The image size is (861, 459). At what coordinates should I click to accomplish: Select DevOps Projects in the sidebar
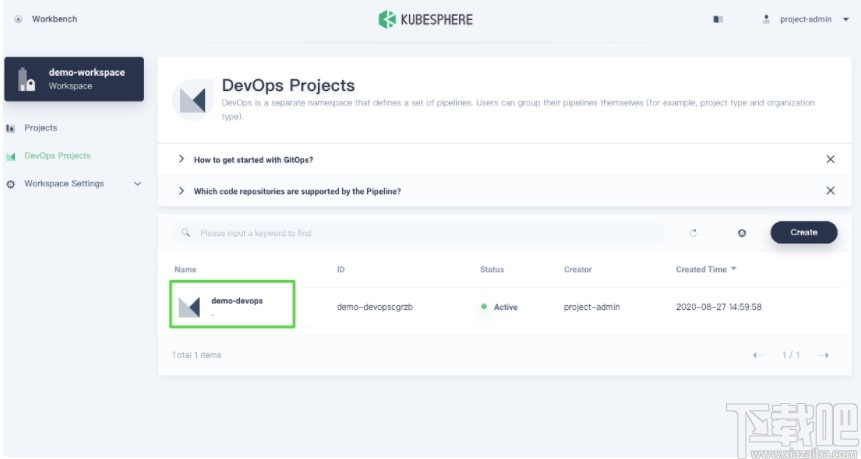click(x=57, y=156)
